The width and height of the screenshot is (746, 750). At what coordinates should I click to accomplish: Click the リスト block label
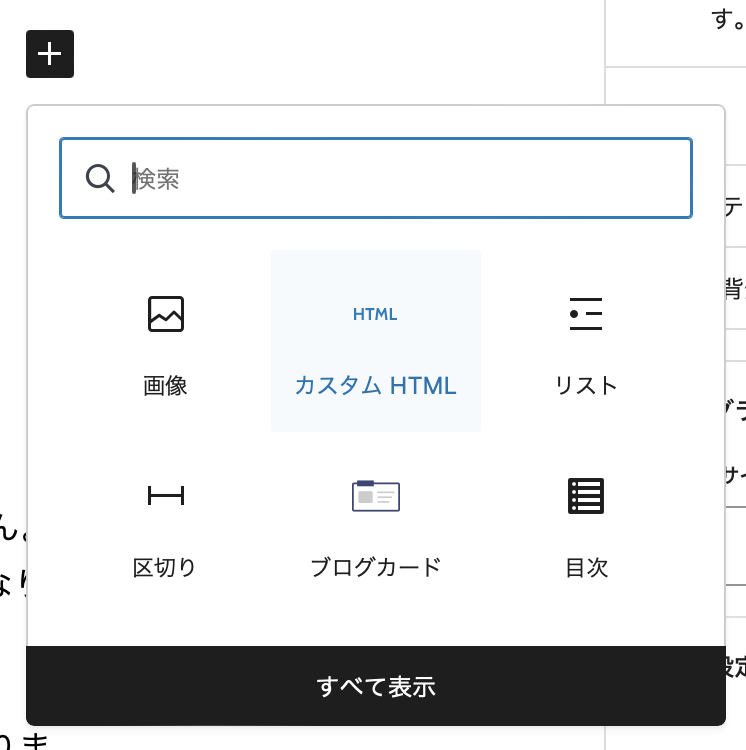tap(585, 386)
